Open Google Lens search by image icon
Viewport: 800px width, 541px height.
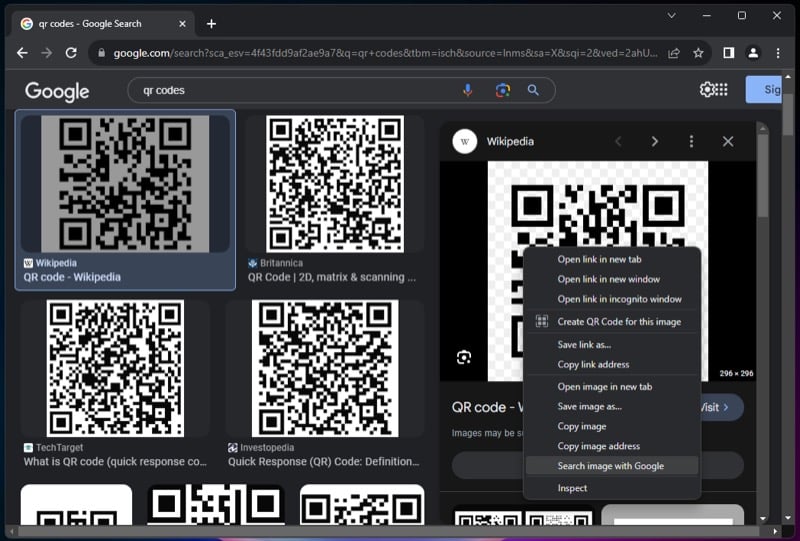(x=502, y=90)
